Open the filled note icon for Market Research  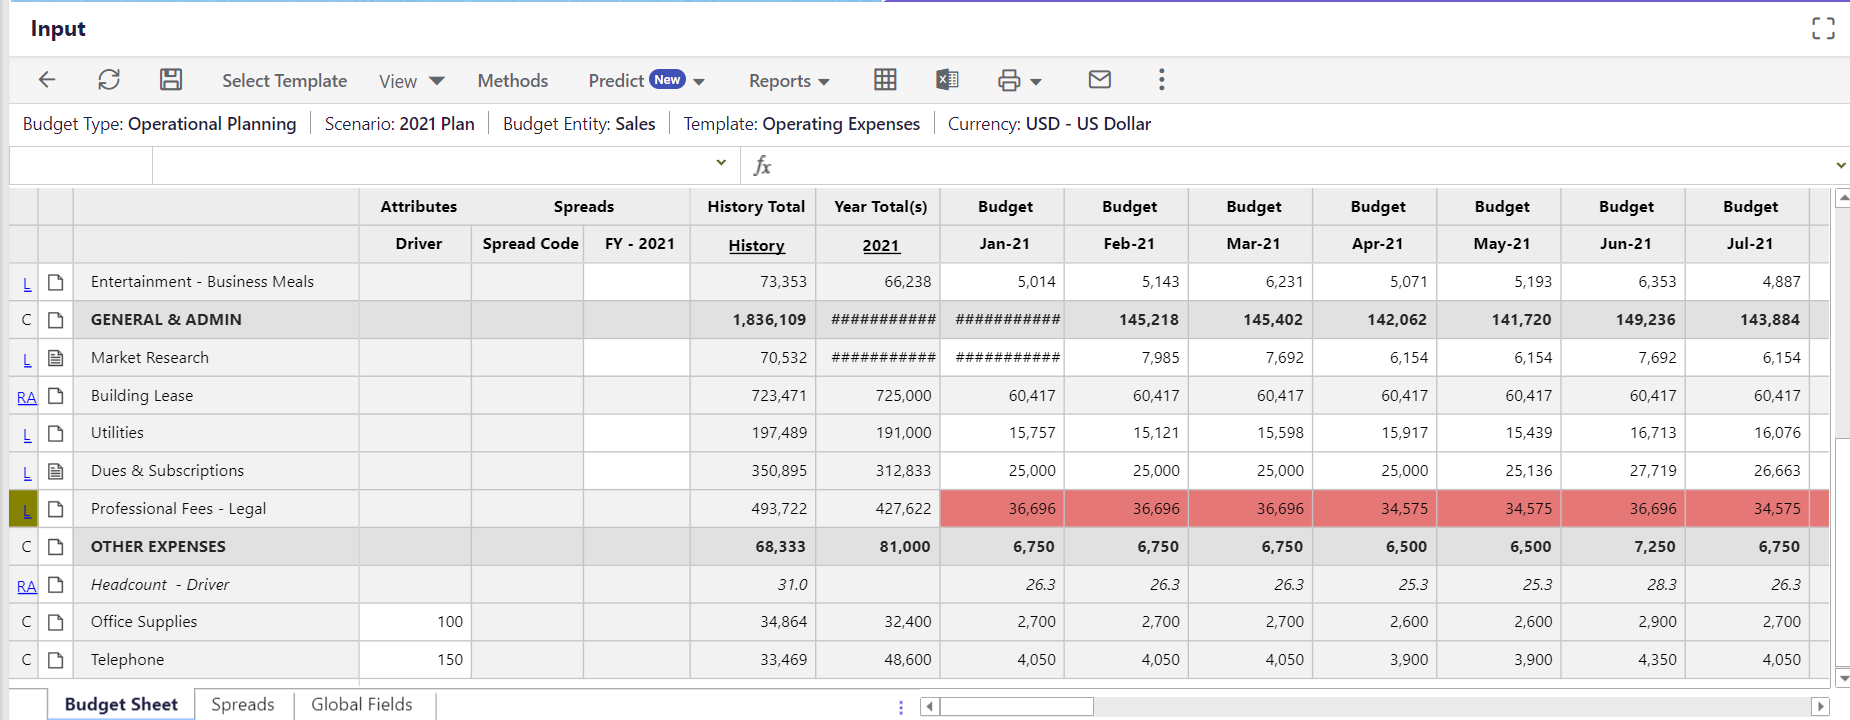[x=56, y=358]
